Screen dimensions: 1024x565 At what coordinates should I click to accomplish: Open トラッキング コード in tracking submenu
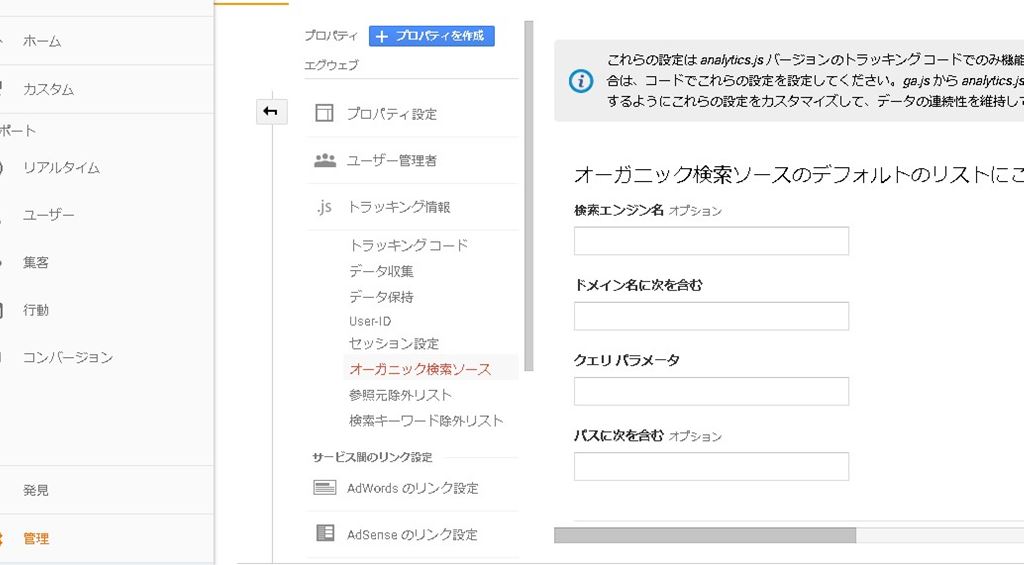point(408,245)
